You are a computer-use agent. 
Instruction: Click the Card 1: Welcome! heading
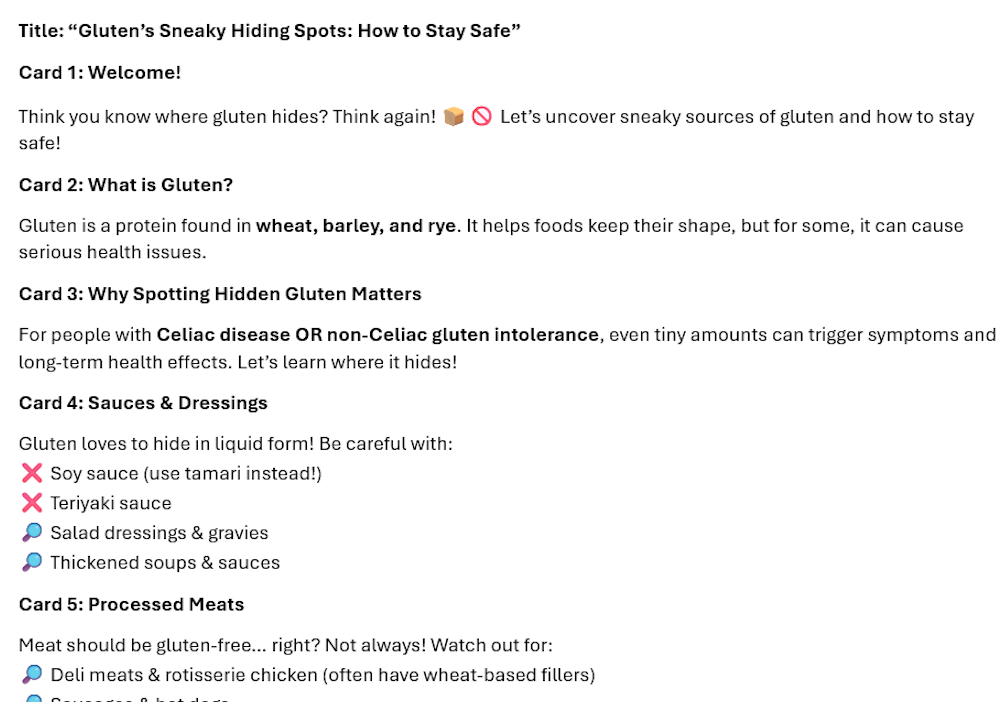[100, 72]
